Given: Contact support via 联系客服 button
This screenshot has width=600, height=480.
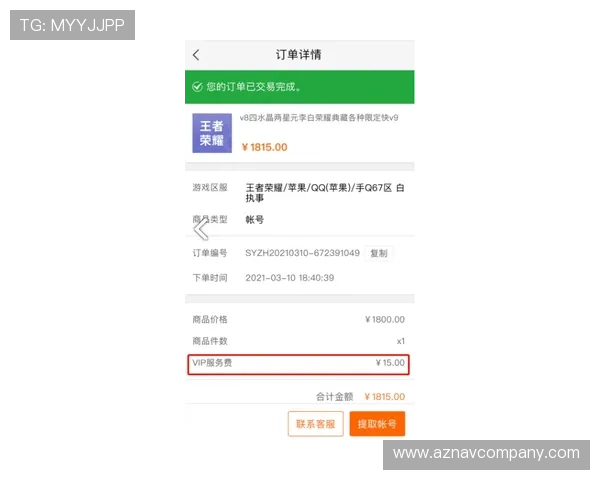Looking at the screenshot, I should point(316,424).
